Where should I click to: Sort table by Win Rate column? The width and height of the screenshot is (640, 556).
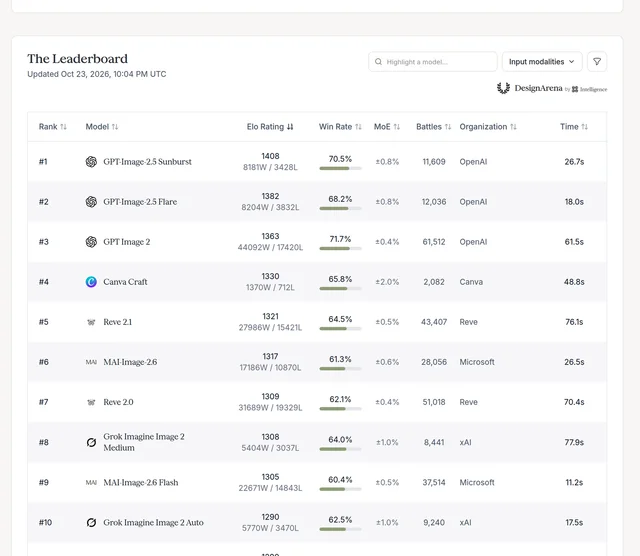[340, 127]
